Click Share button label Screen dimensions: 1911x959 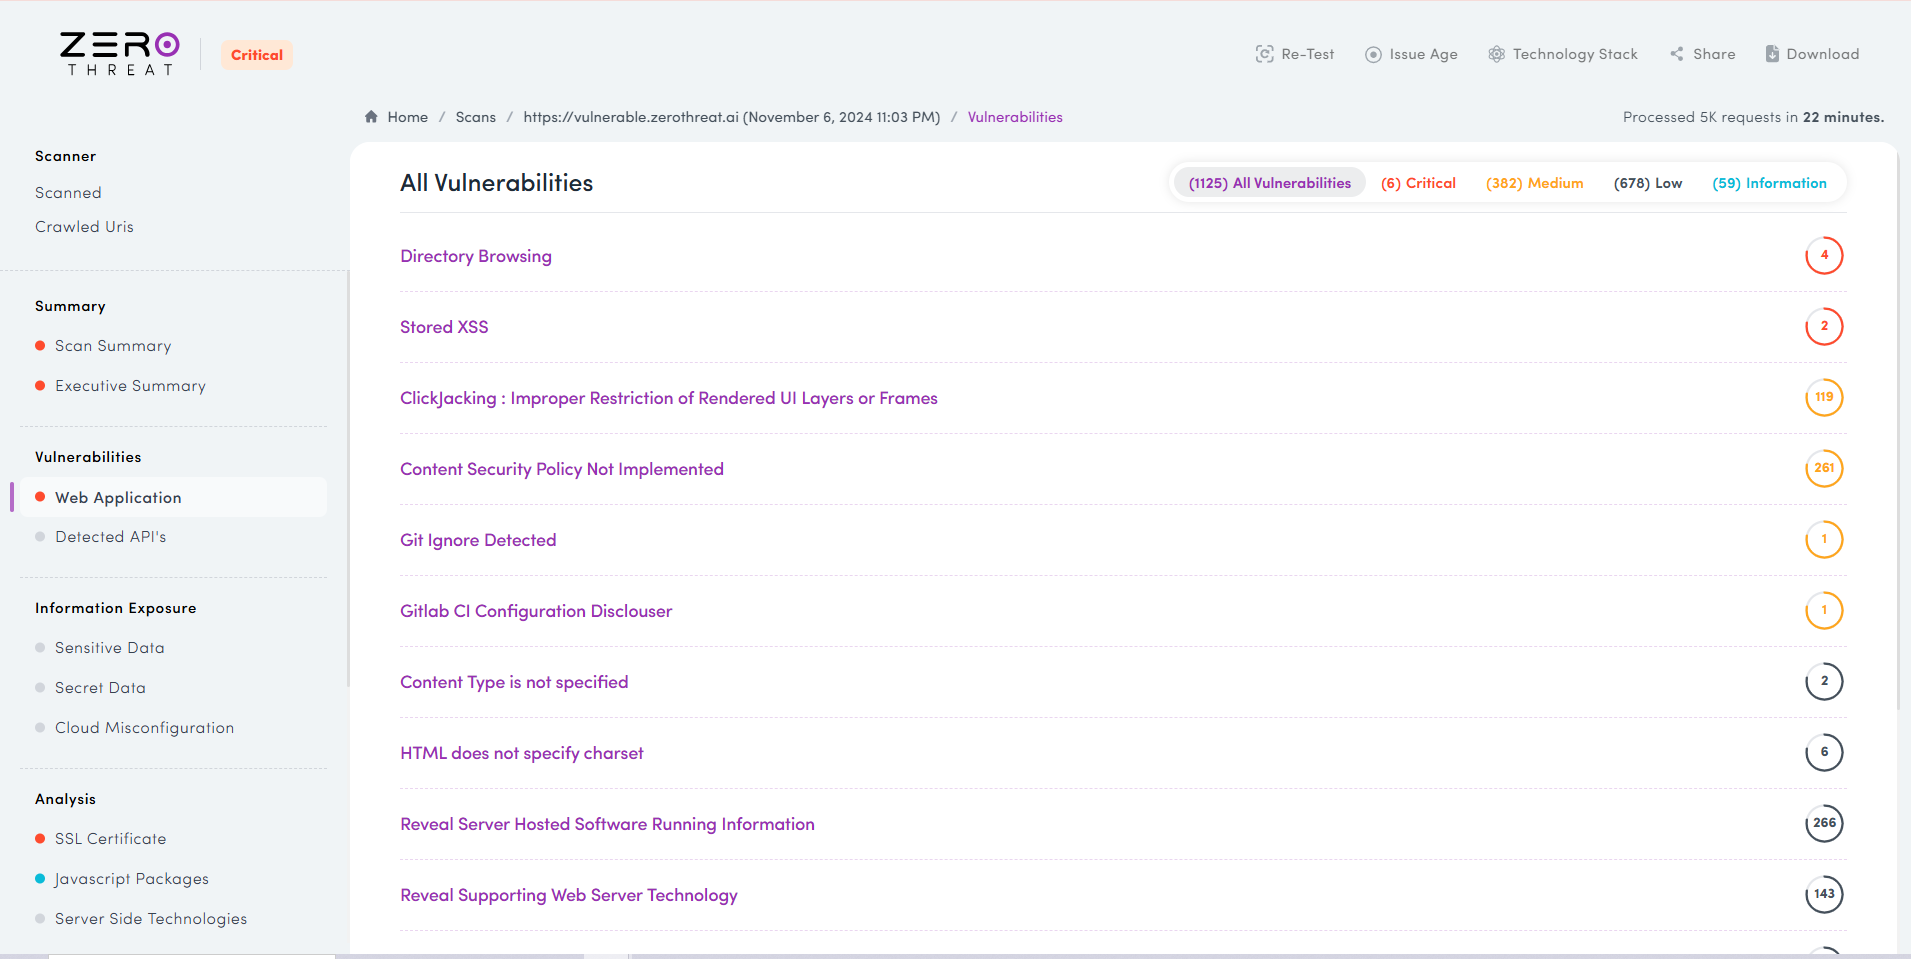click(x=1714, y=54)
